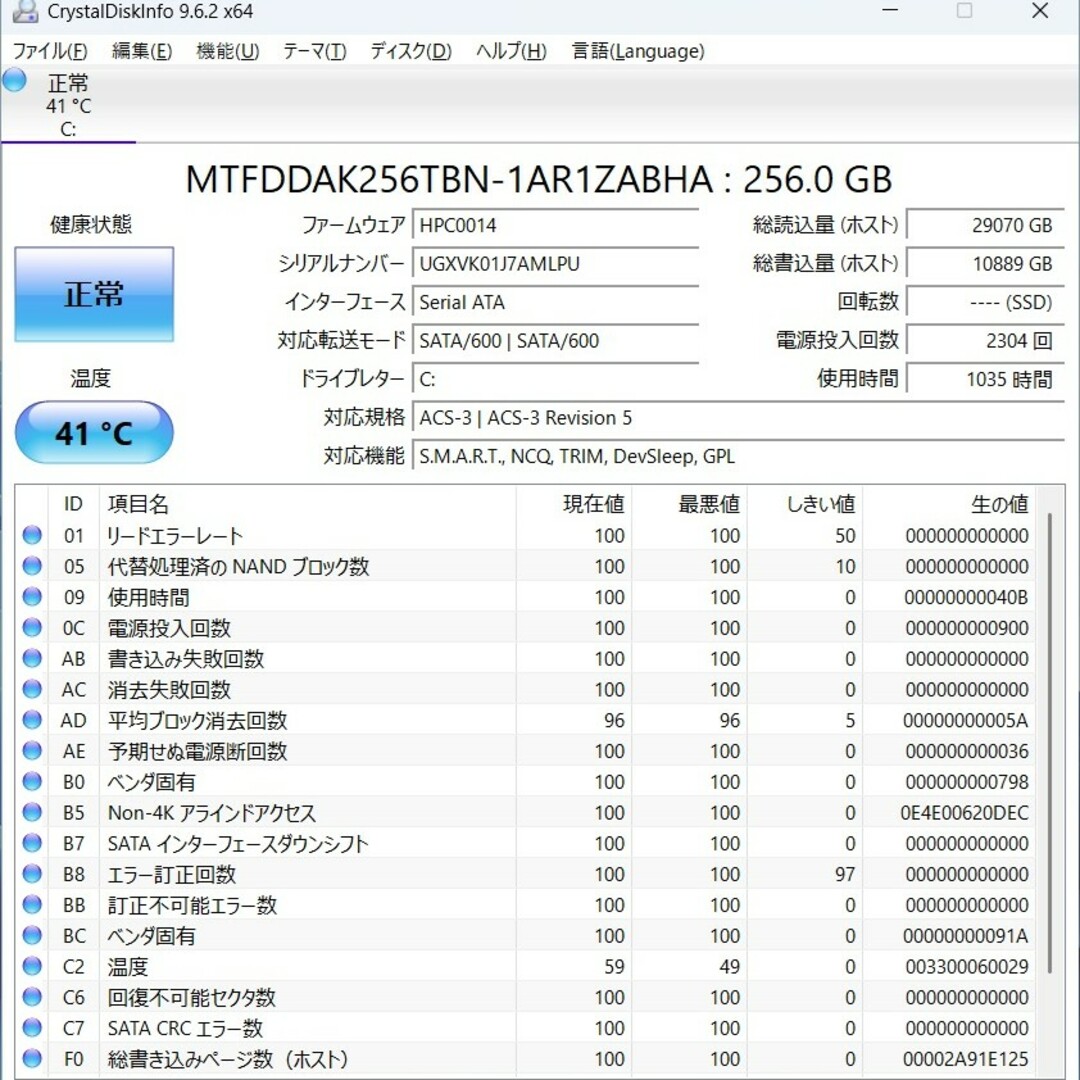This screenshot has height=1080, width=1080.
Task: Open the 編集(E) menu
Action: 142,51
